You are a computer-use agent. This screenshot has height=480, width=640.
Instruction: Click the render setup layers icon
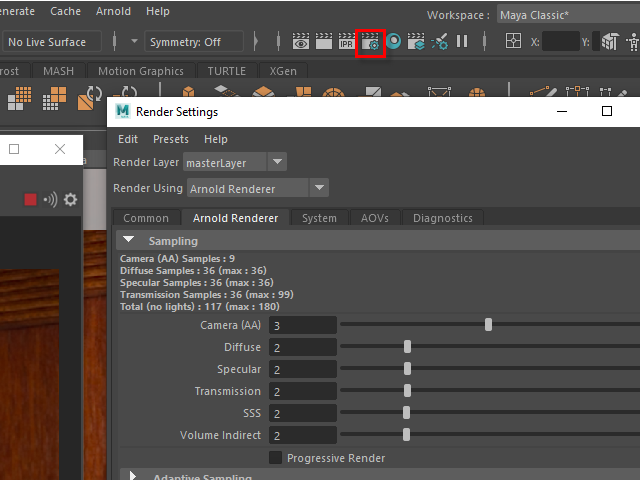click(417, 42)
